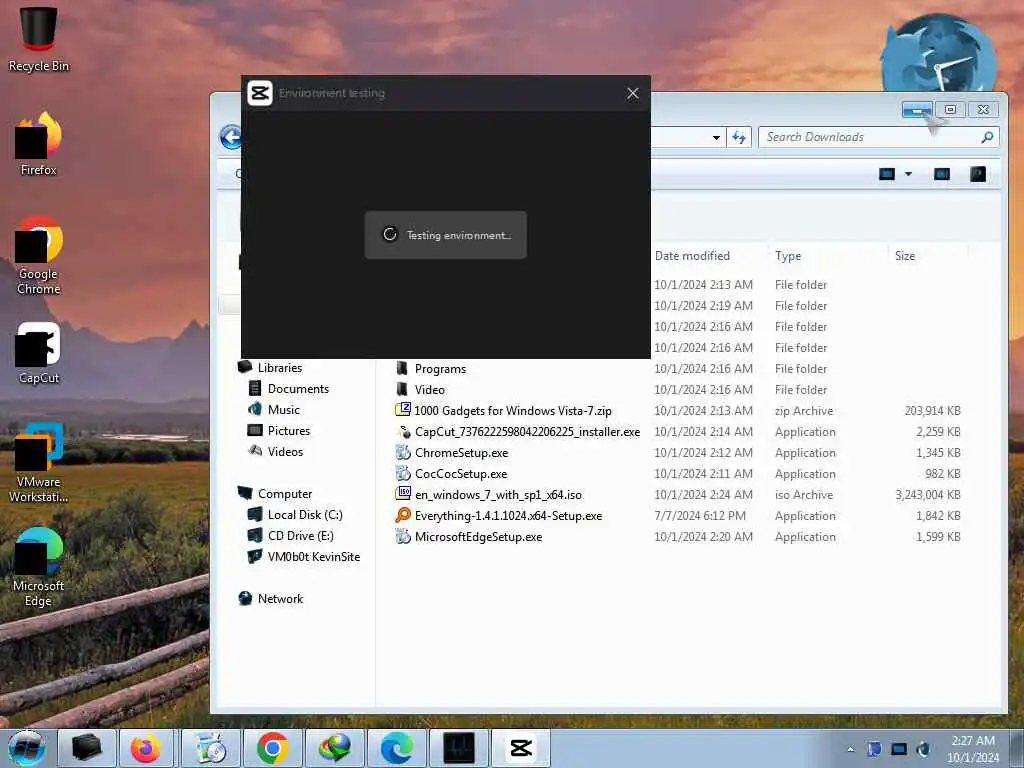Switch to CapCut taskbar button

[x=520, y=748]
